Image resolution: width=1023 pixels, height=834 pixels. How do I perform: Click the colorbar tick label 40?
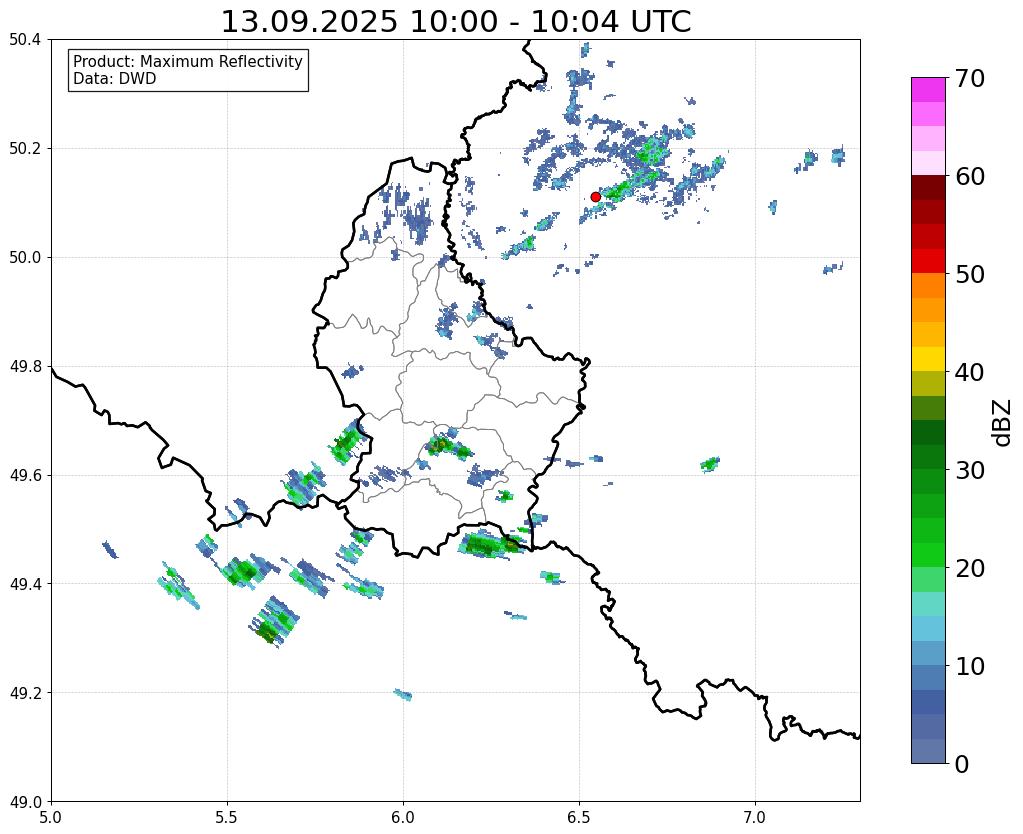pyautogui.click(x=969, y=372)
